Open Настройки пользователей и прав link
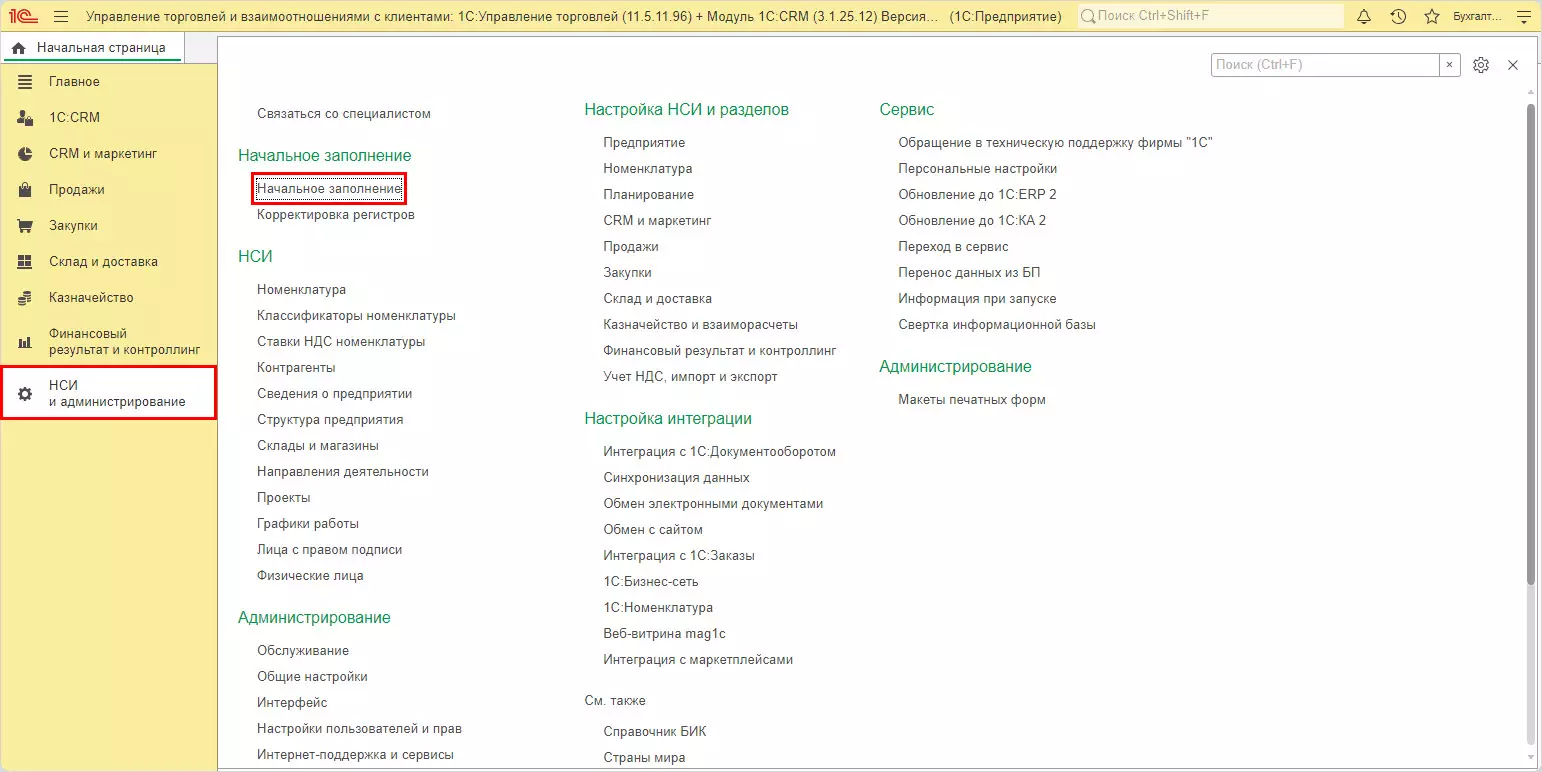 point(360,729)
